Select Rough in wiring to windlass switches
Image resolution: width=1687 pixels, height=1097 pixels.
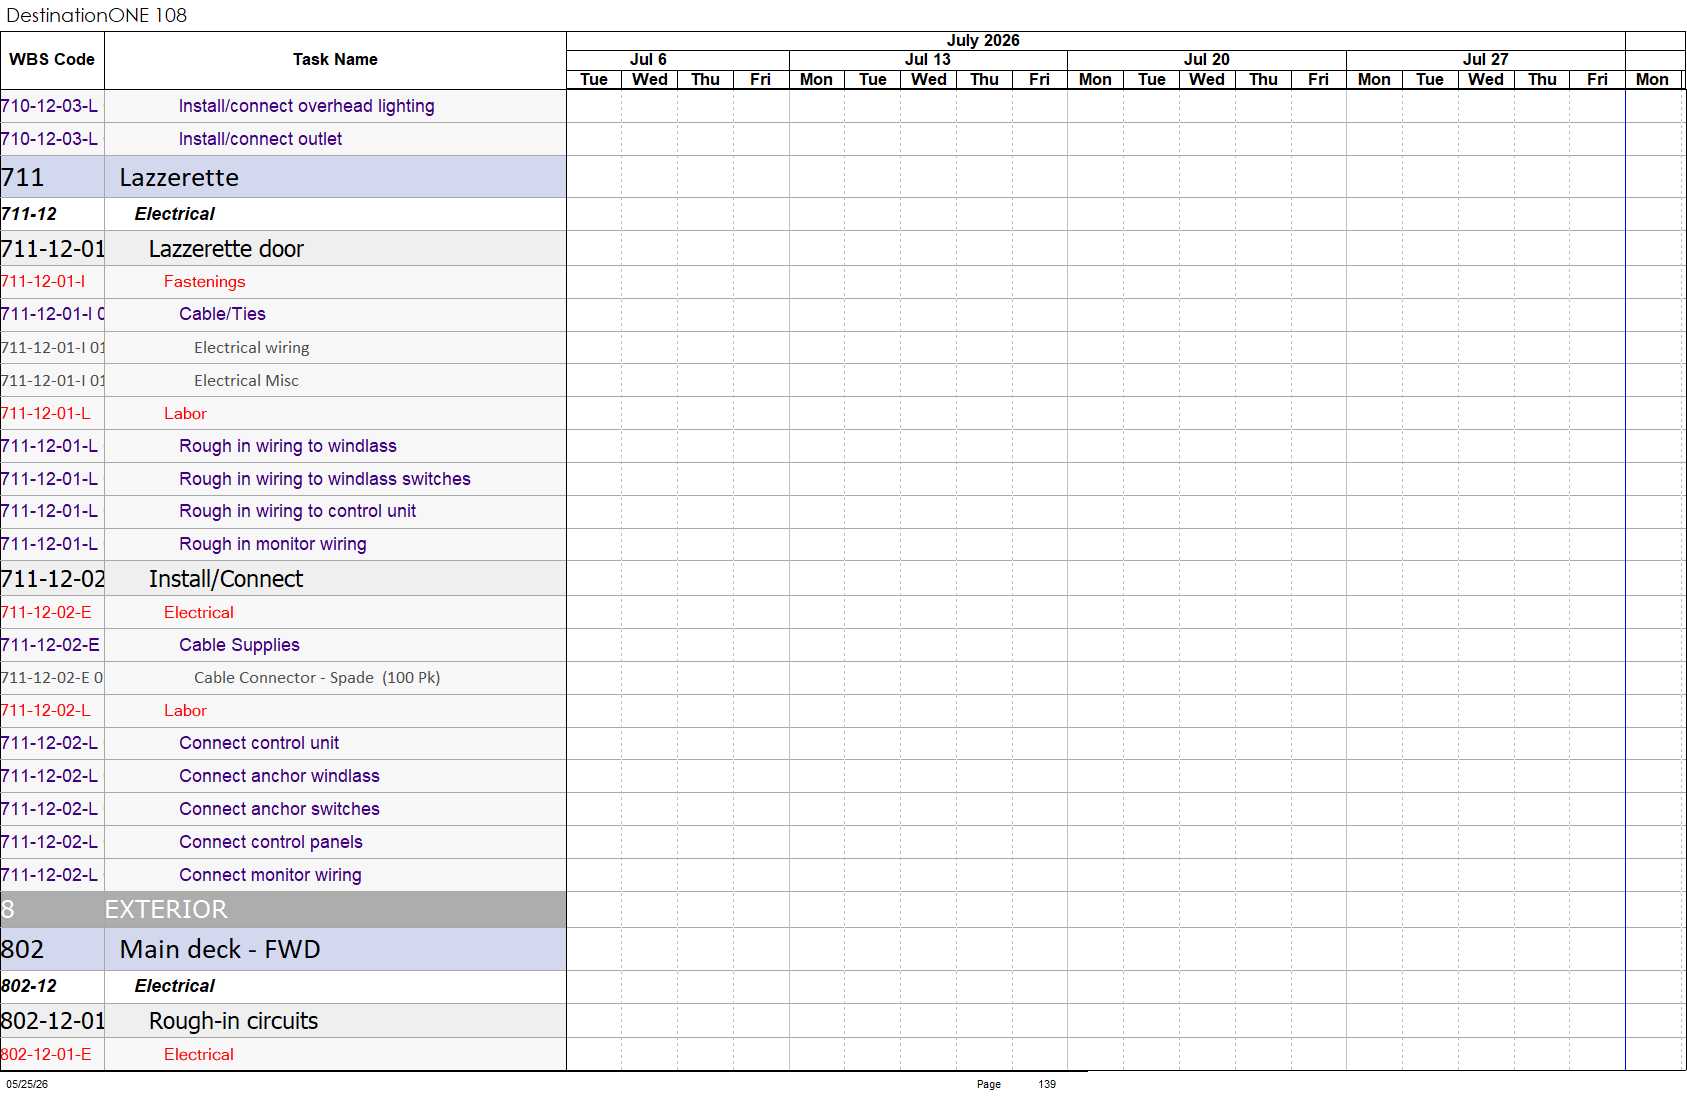pyautogui.click(x=325, y=479)
